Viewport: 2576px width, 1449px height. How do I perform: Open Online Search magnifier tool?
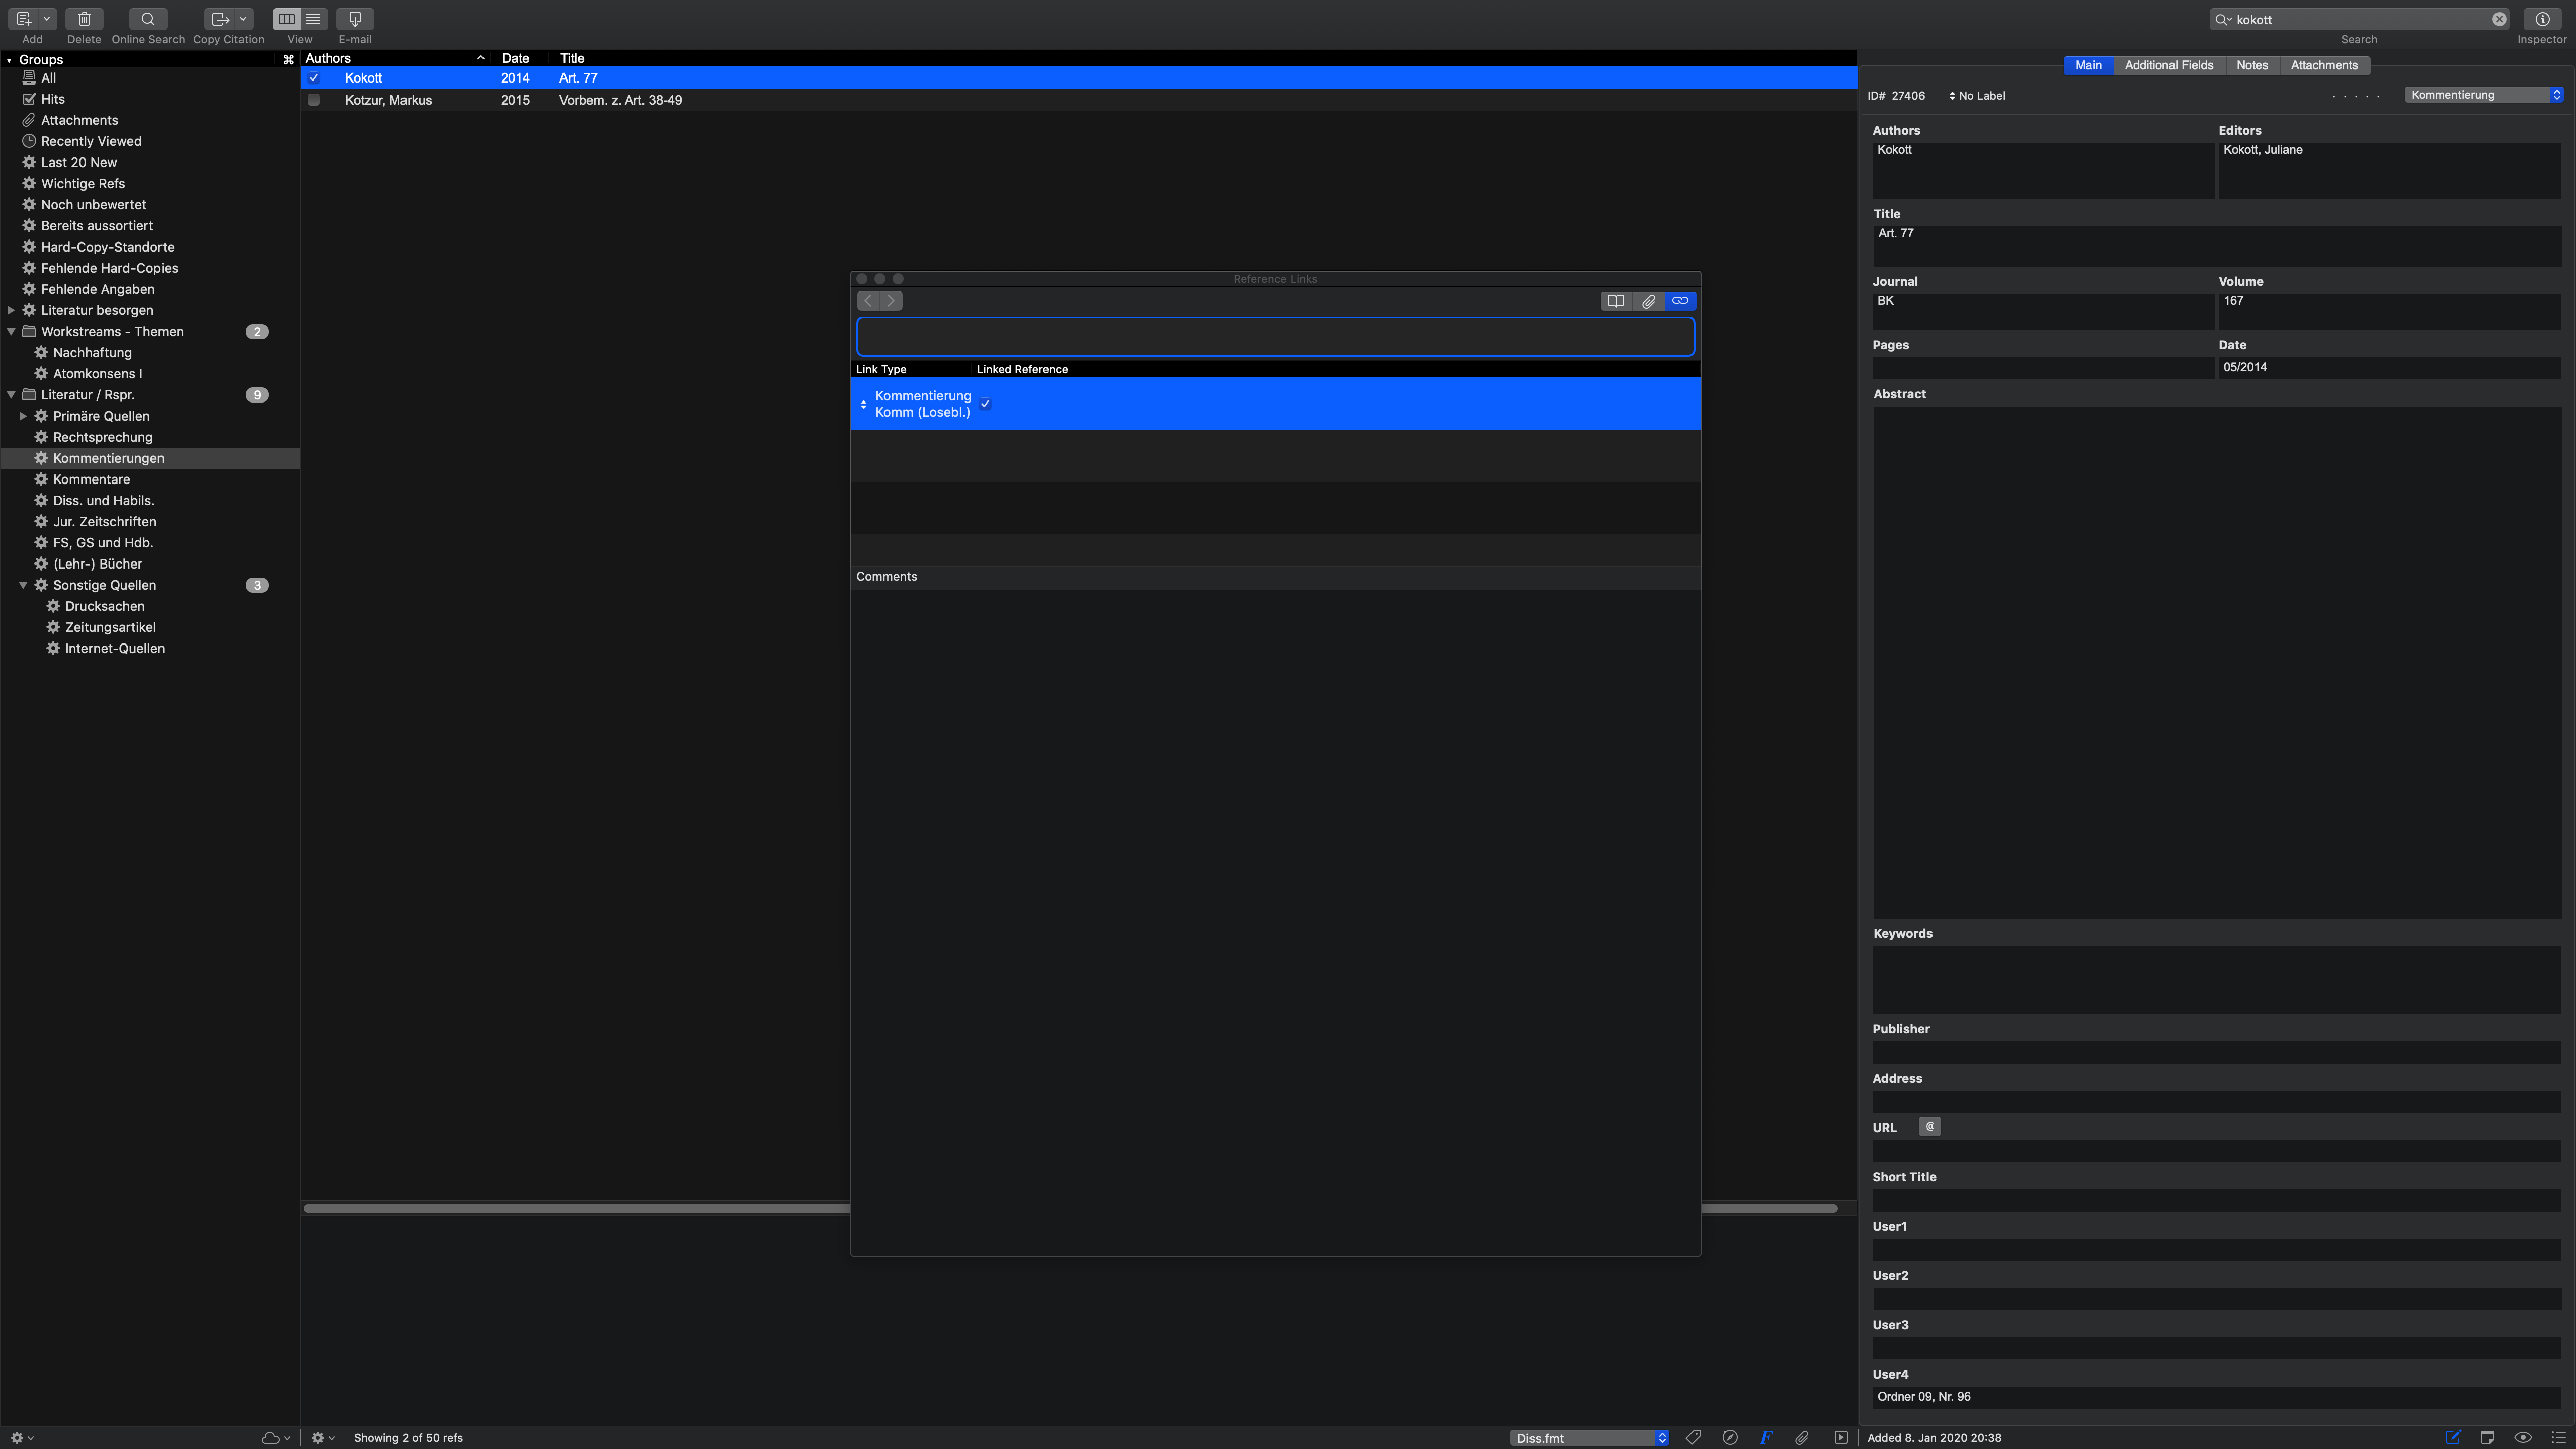tap(148, 19)
